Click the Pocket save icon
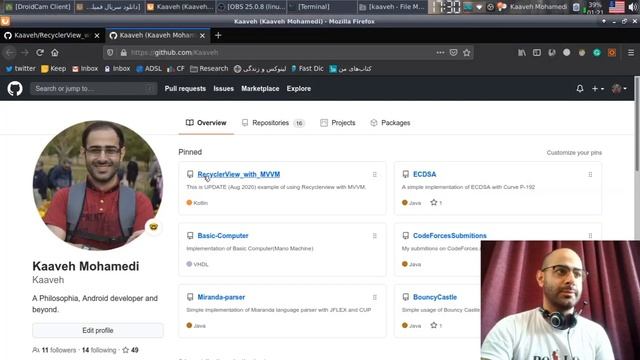 coord(453,52)
